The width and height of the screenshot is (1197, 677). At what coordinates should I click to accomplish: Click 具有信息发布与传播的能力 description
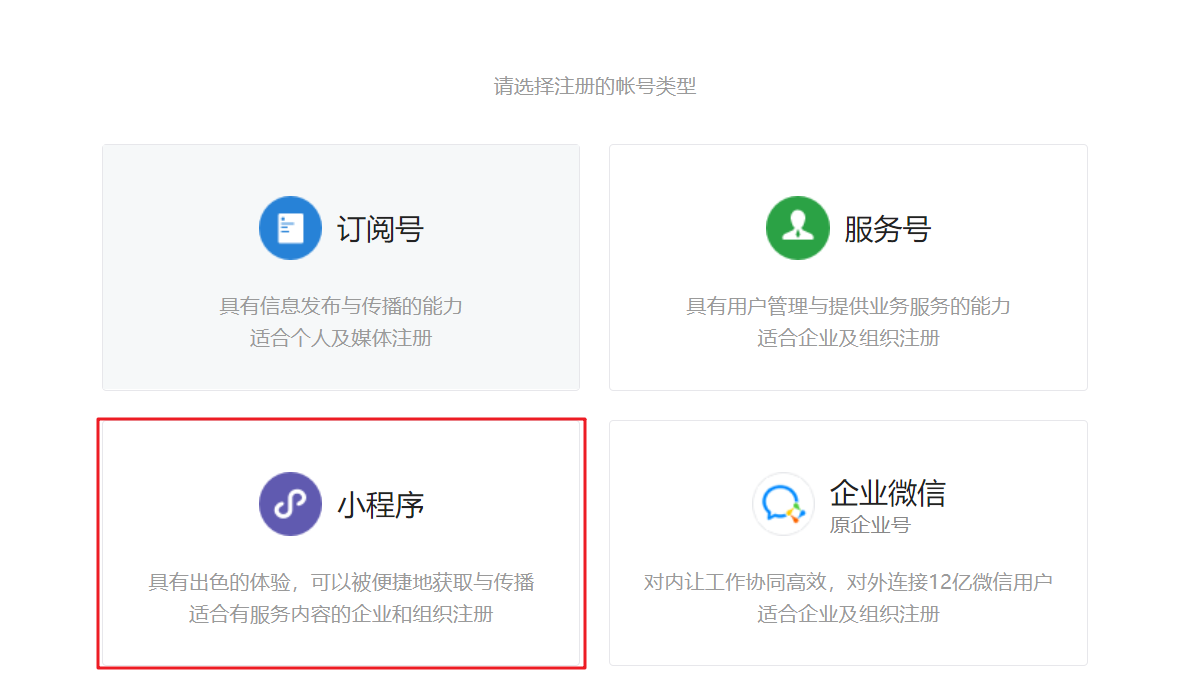pos(341,306)
